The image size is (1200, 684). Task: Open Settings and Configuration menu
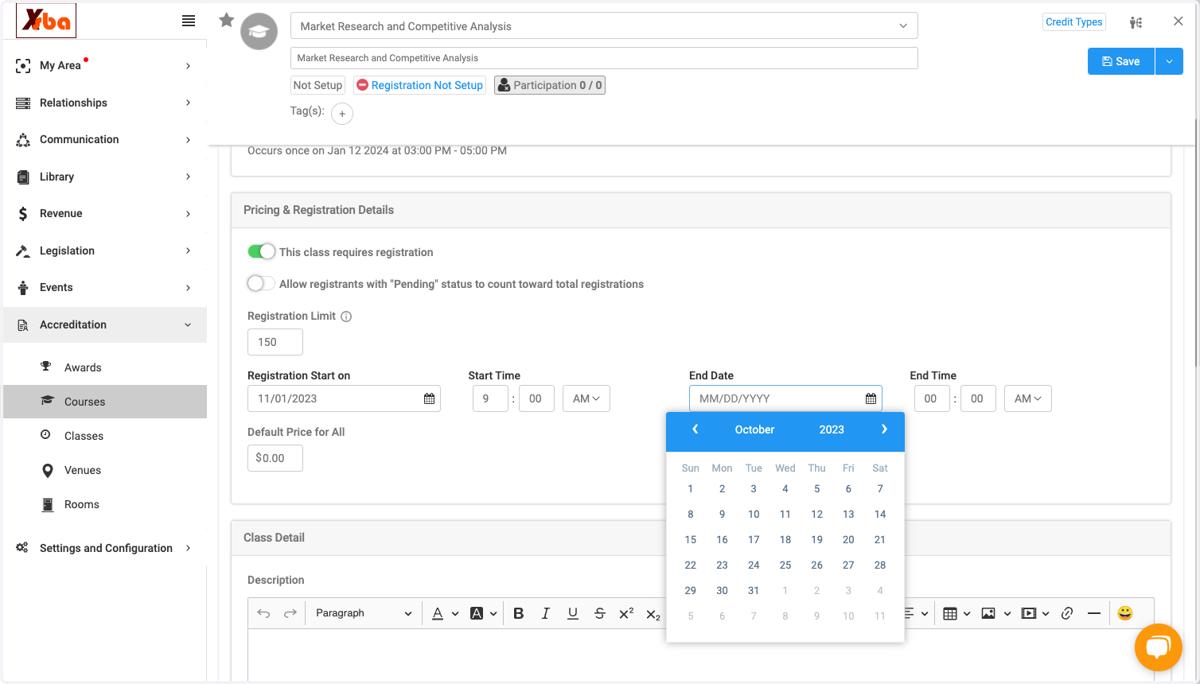(104, 548)
